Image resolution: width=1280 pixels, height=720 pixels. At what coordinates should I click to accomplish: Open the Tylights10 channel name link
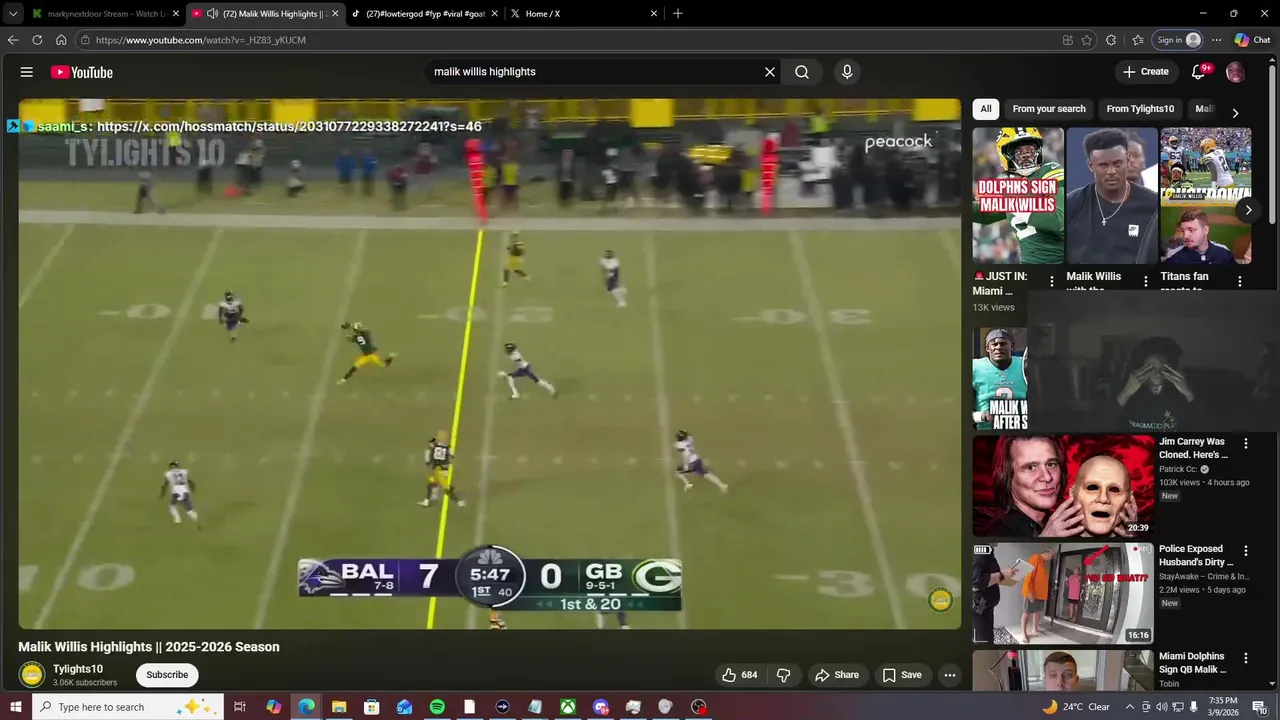pos(78,669)
